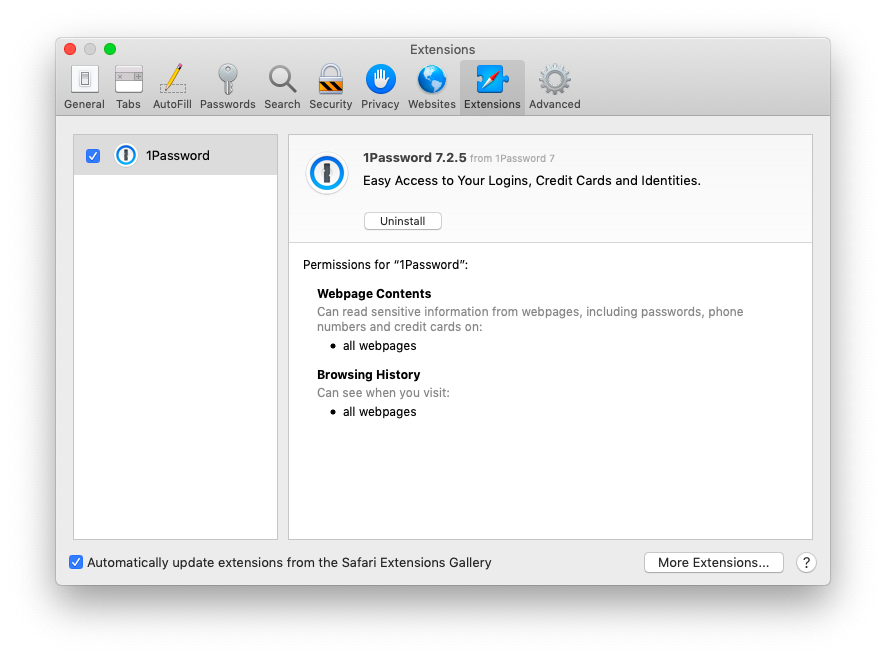The image size is (886, 659).
Task: Open the Privacy hand pane
Action: click(x=380, y=88)
